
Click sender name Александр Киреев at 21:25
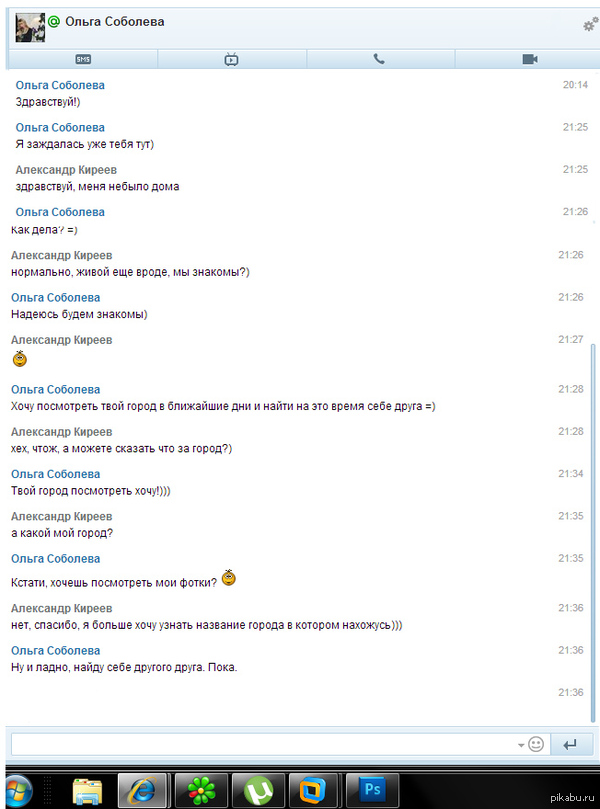[64, 170]
